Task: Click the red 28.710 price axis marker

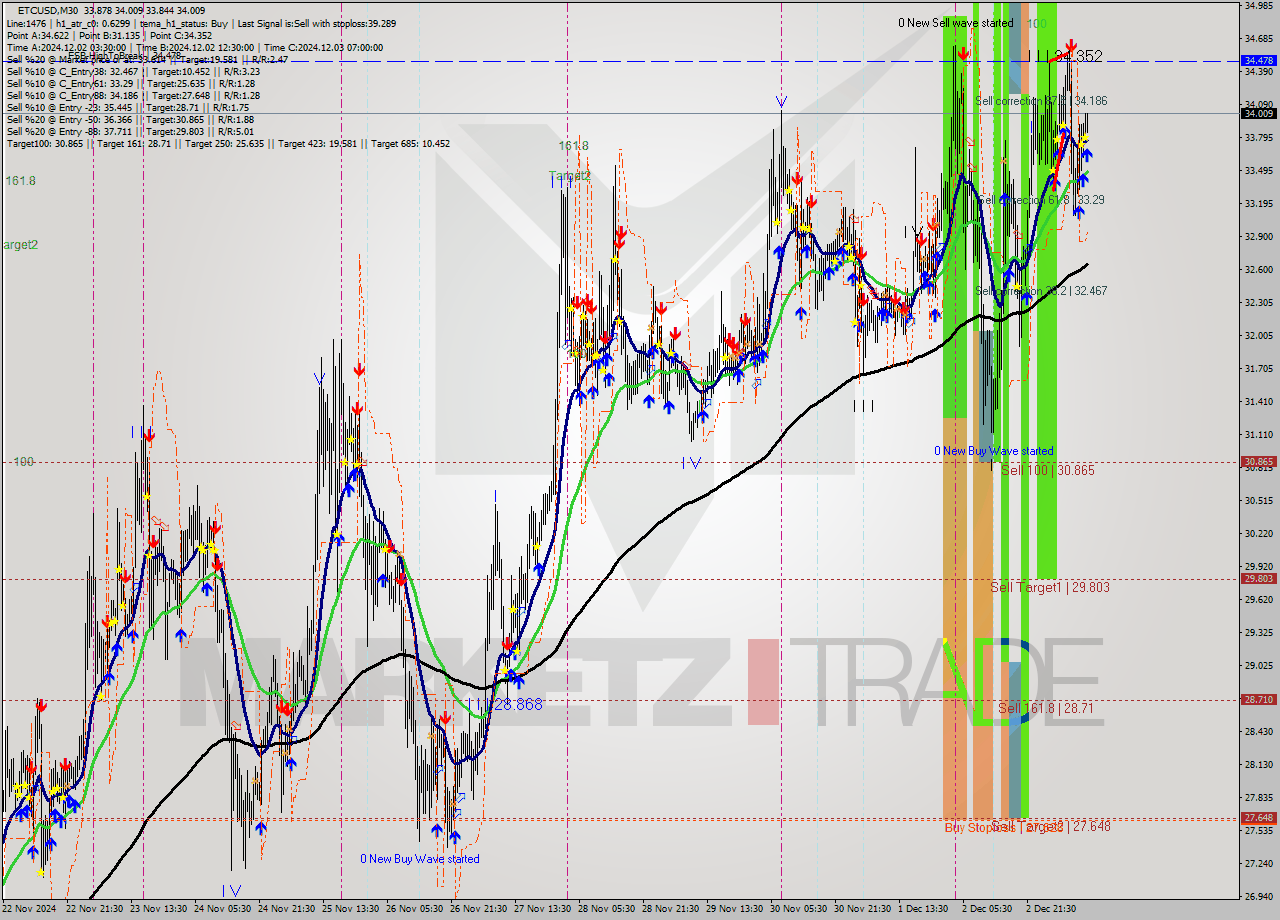Action: coord(1258,700)
